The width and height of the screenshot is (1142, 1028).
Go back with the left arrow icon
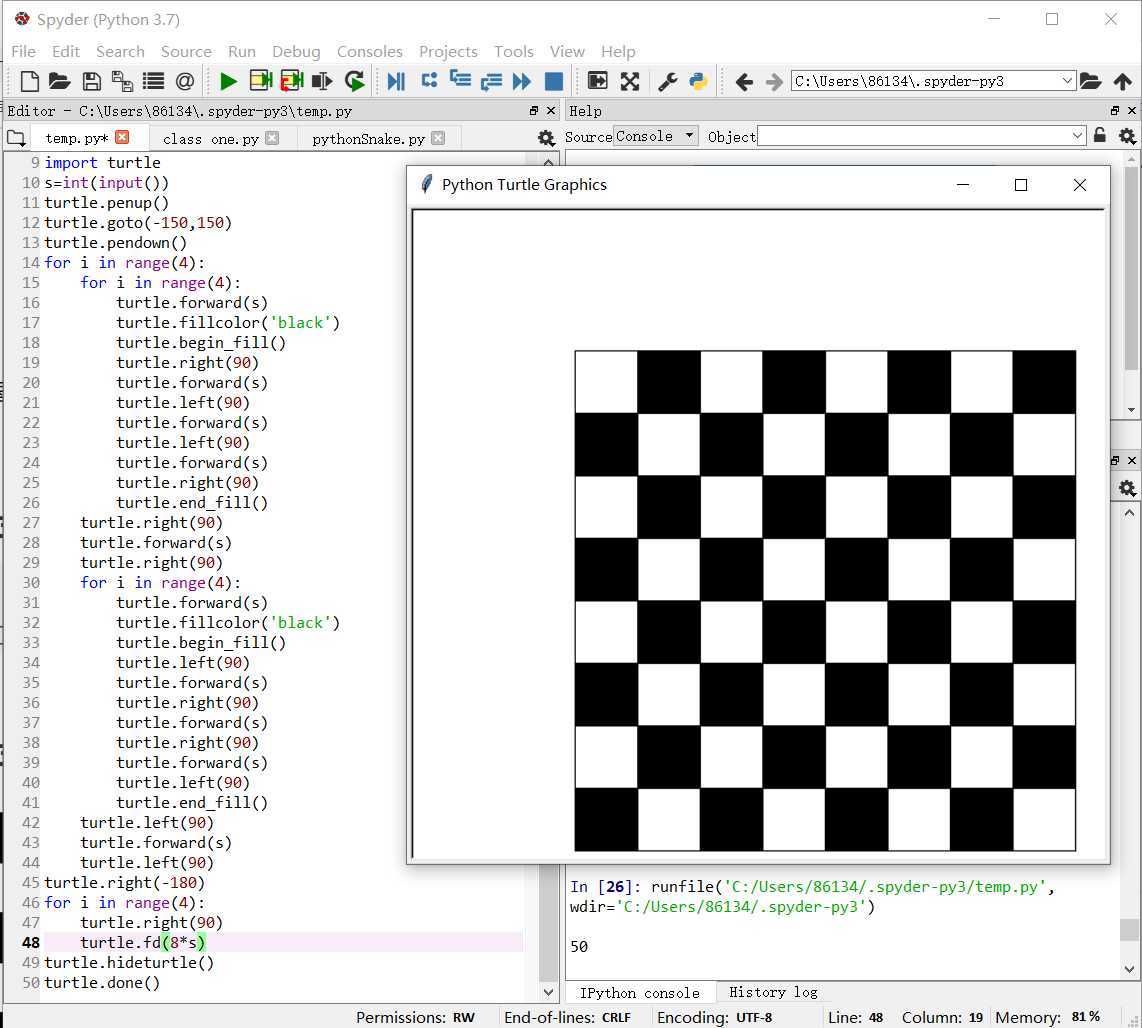click(x=744, y=82)
